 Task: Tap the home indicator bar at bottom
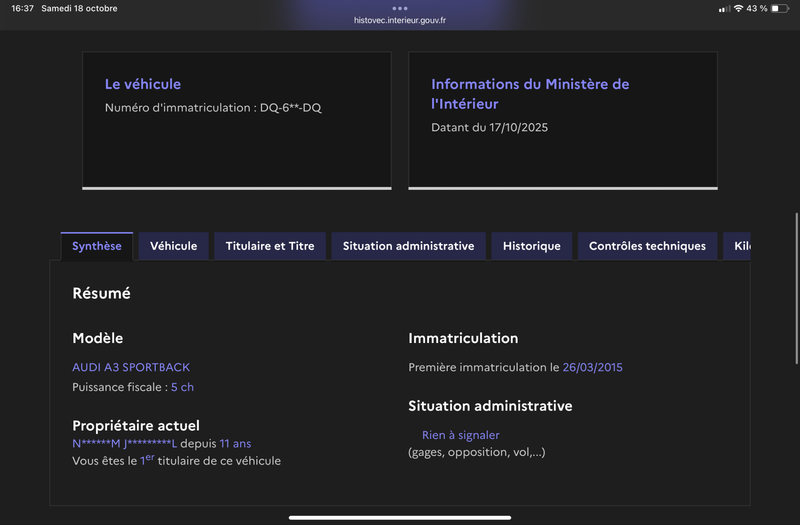400,517
